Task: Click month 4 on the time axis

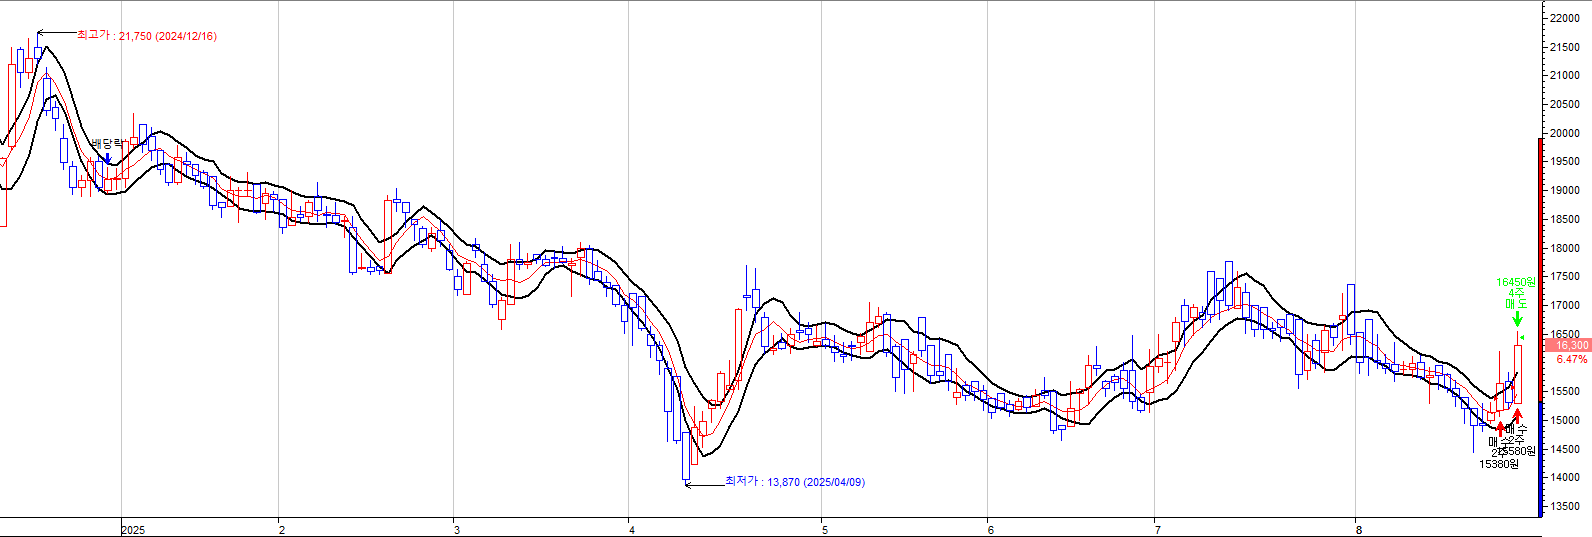Action: tap(632, 530)
